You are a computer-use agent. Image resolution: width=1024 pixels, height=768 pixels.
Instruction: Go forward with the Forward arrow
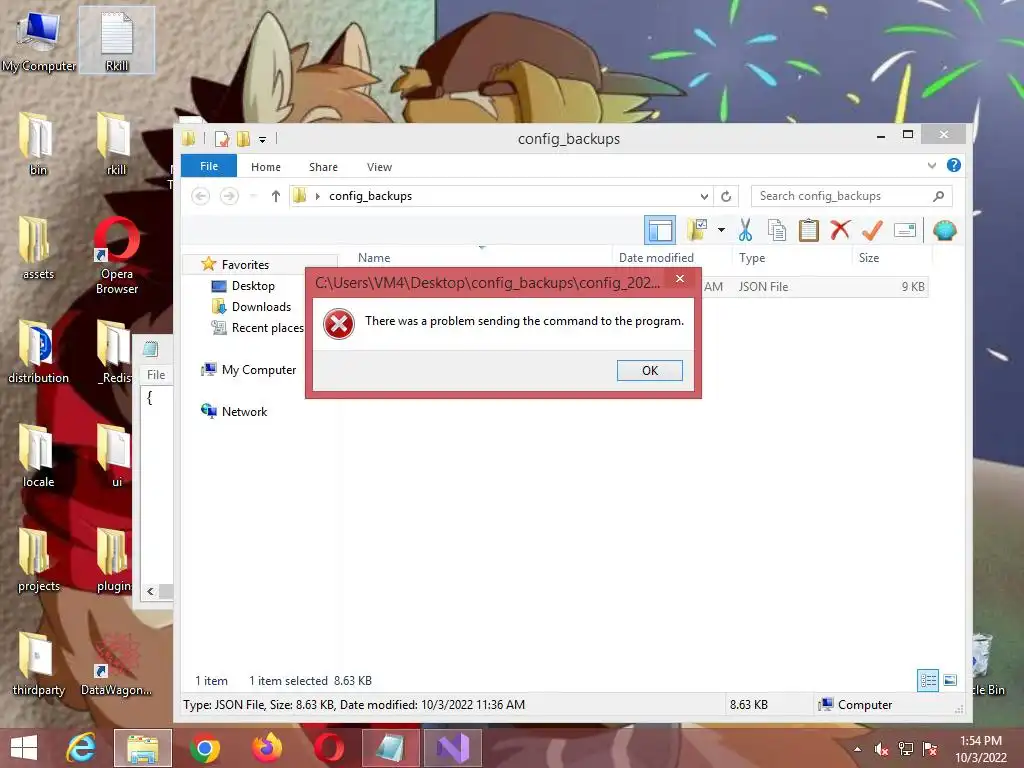(x=229, y=196)
